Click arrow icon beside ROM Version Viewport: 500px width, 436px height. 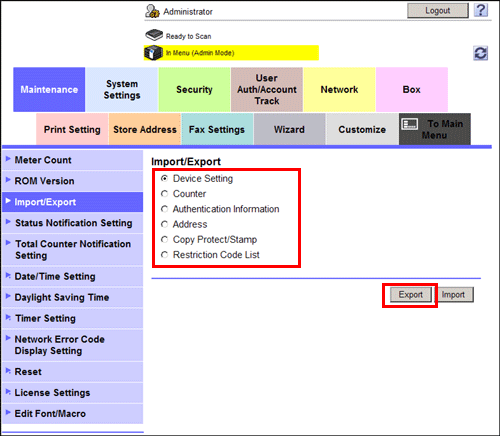tap(8, 180)
